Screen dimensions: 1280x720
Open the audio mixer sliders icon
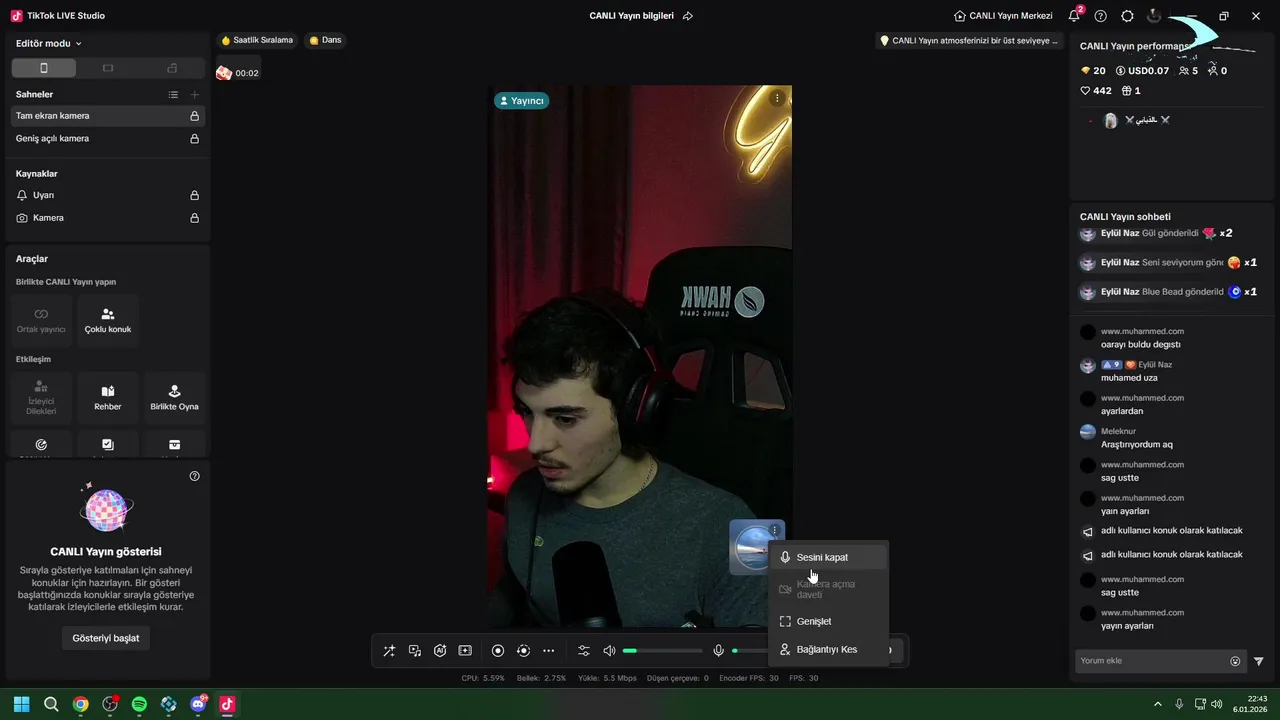[584, 651]
